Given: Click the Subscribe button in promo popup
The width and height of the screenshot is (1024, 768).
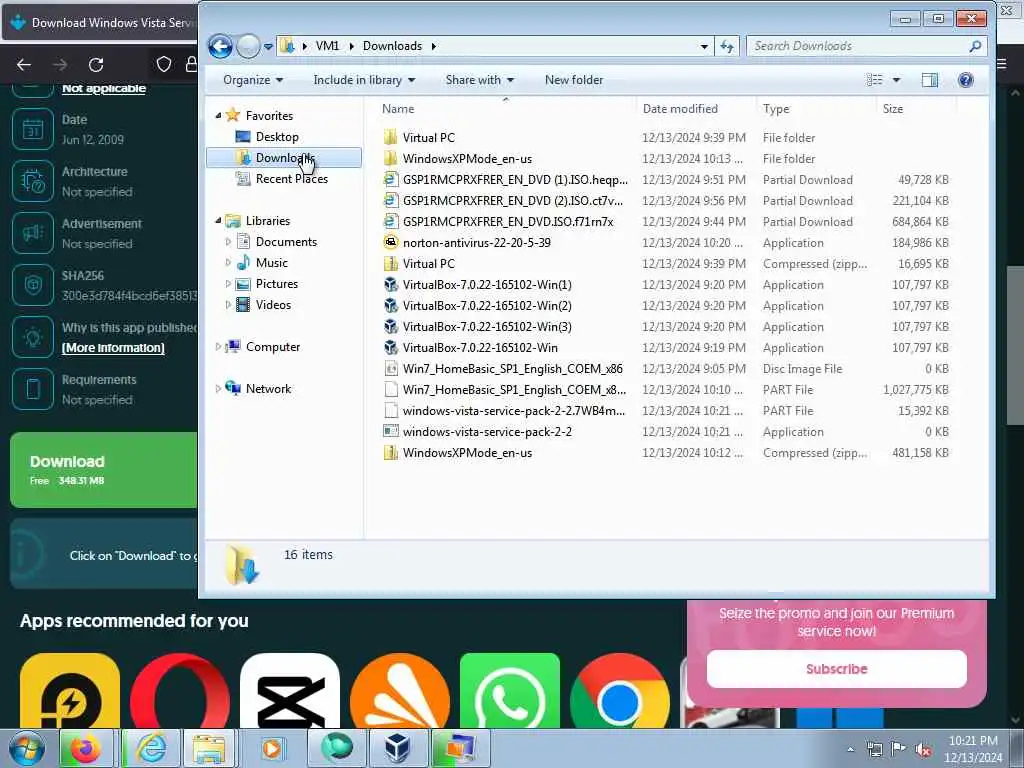Looking at the screenshot, I should (x=837, y=669).
